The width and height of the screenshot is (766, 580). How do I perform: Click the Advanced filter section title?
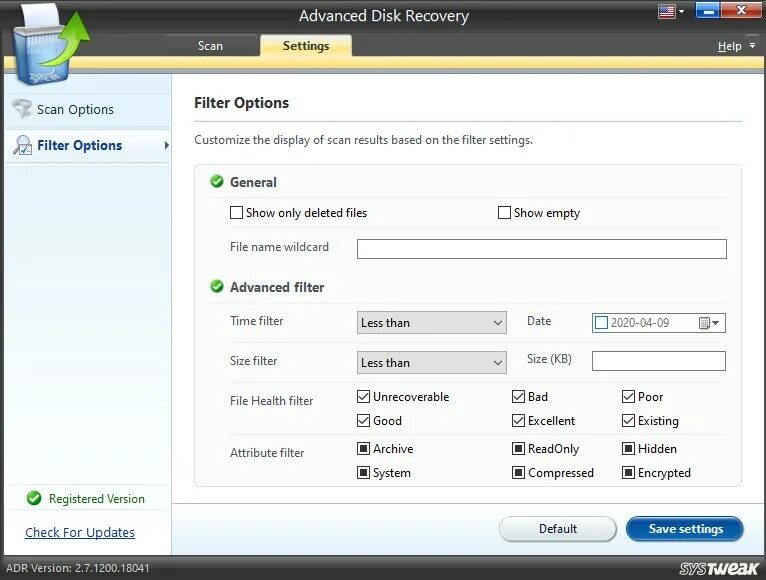[x=277, y=287]
